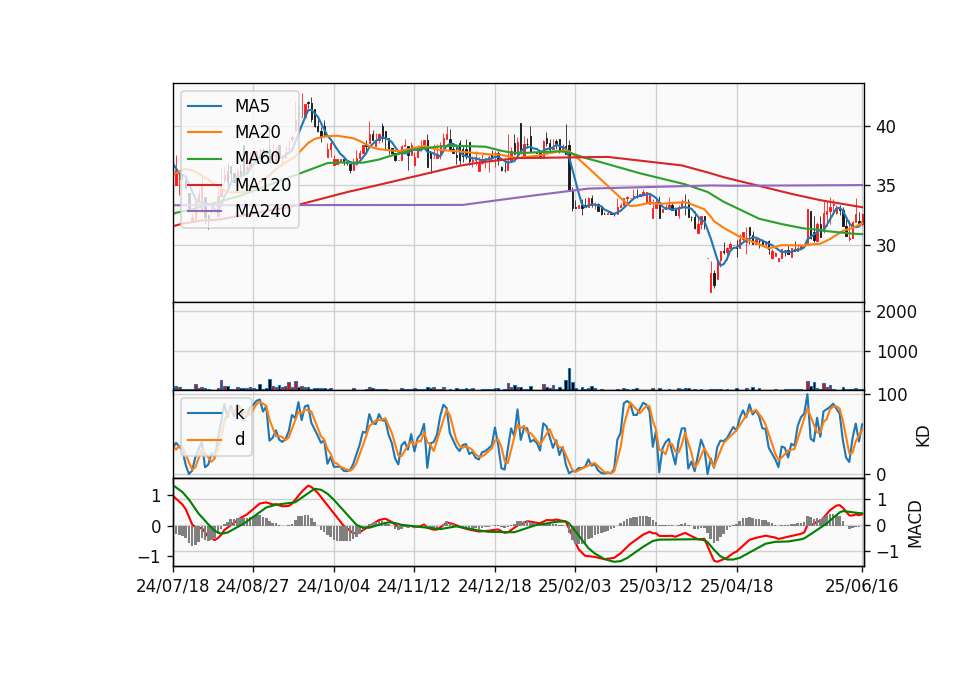Click the price axis label 35
The image size is (960, 690).
tap(886, 186)
